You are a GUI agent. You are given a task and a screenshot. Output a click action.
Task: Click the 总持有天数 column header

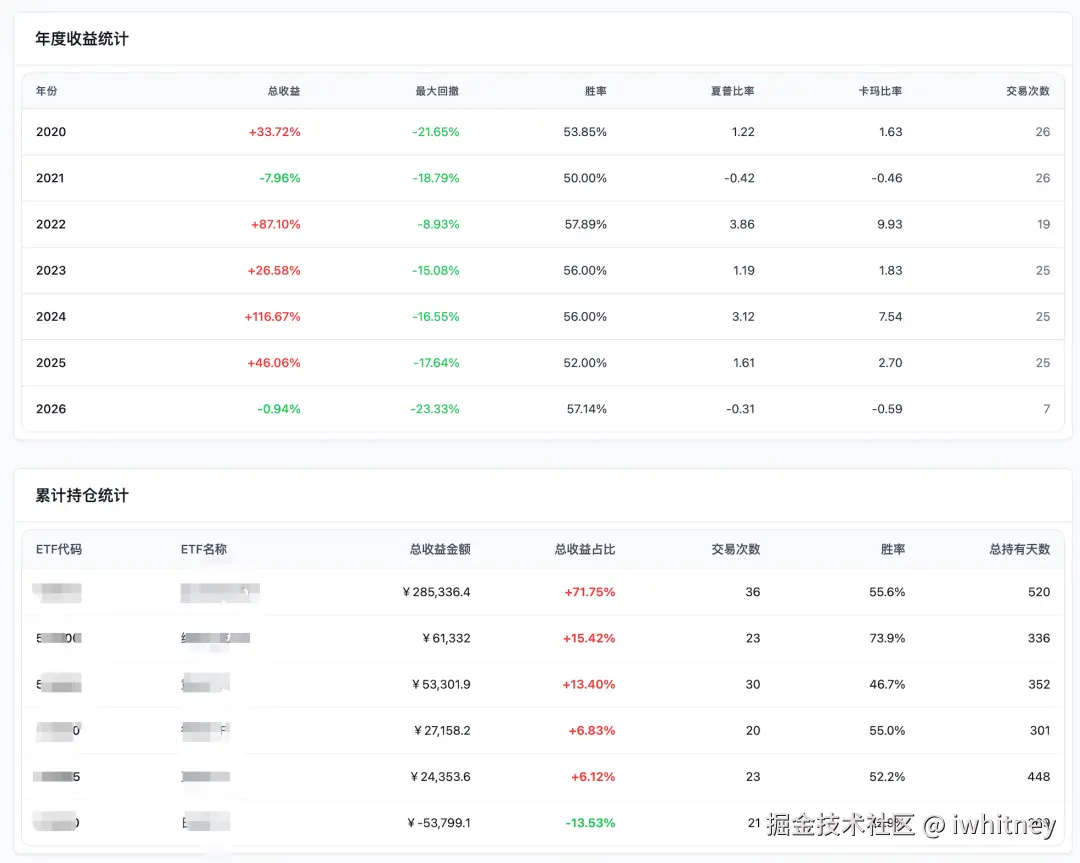[x=1019, y=549]
